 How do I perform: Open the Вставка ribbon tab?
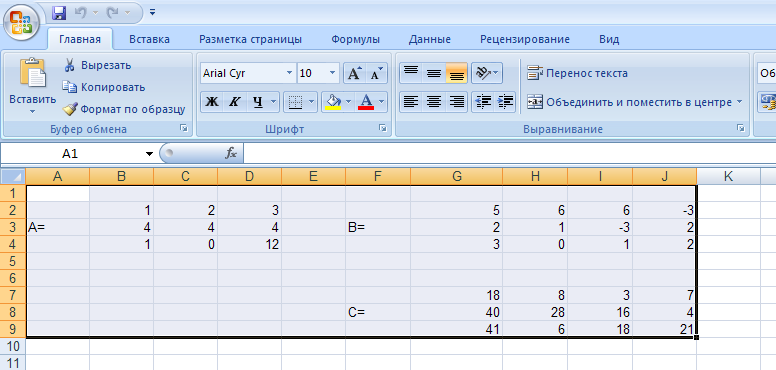(x=149, y=39)
